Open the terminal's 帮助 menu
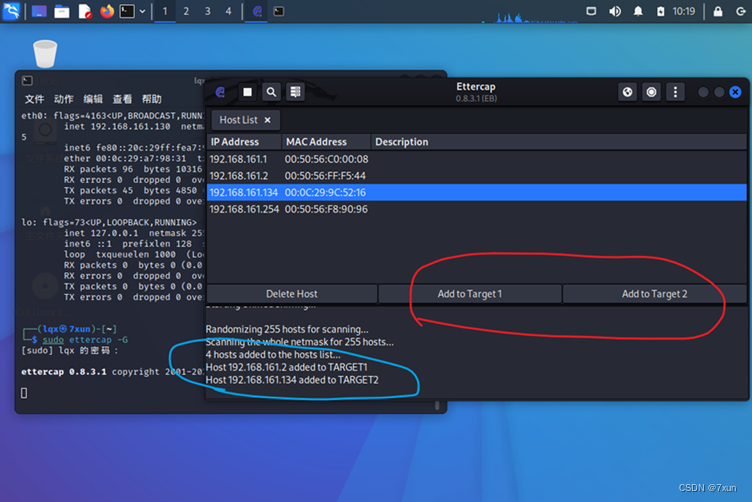 (152, 99)
